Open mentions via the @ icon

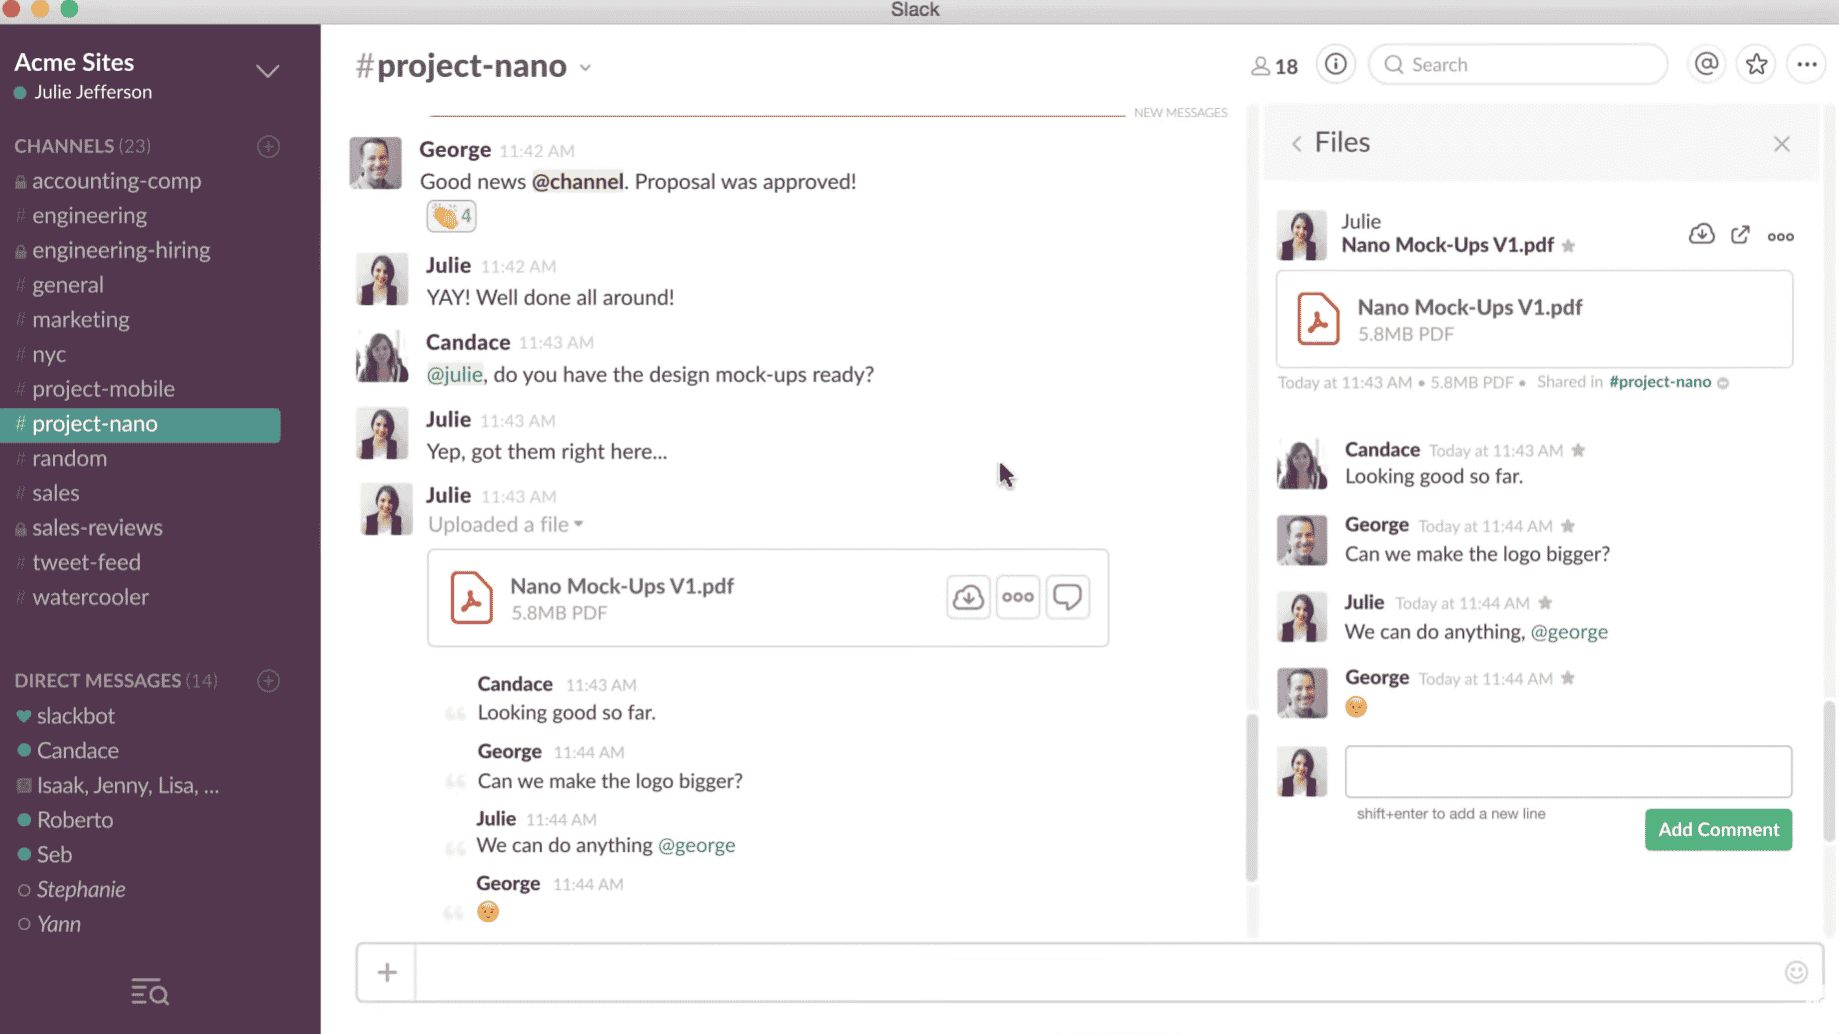[1706, 65]
